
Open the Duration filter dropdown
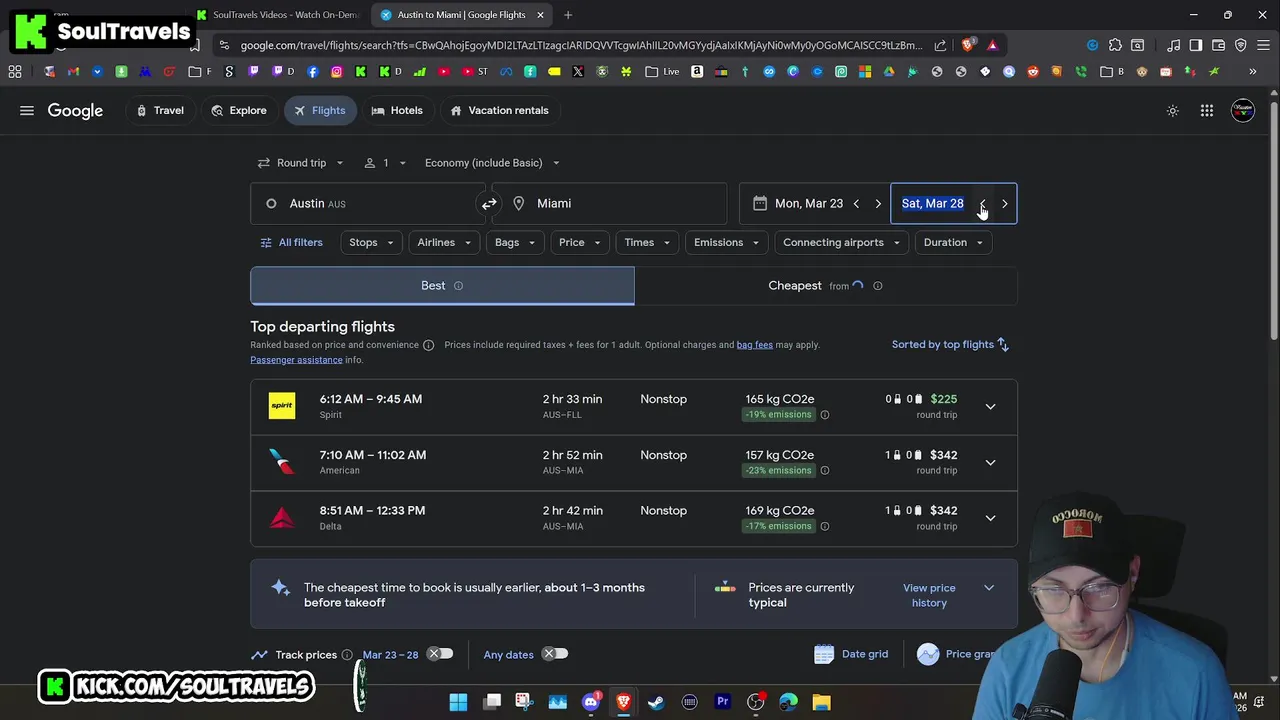coord(953,243)
